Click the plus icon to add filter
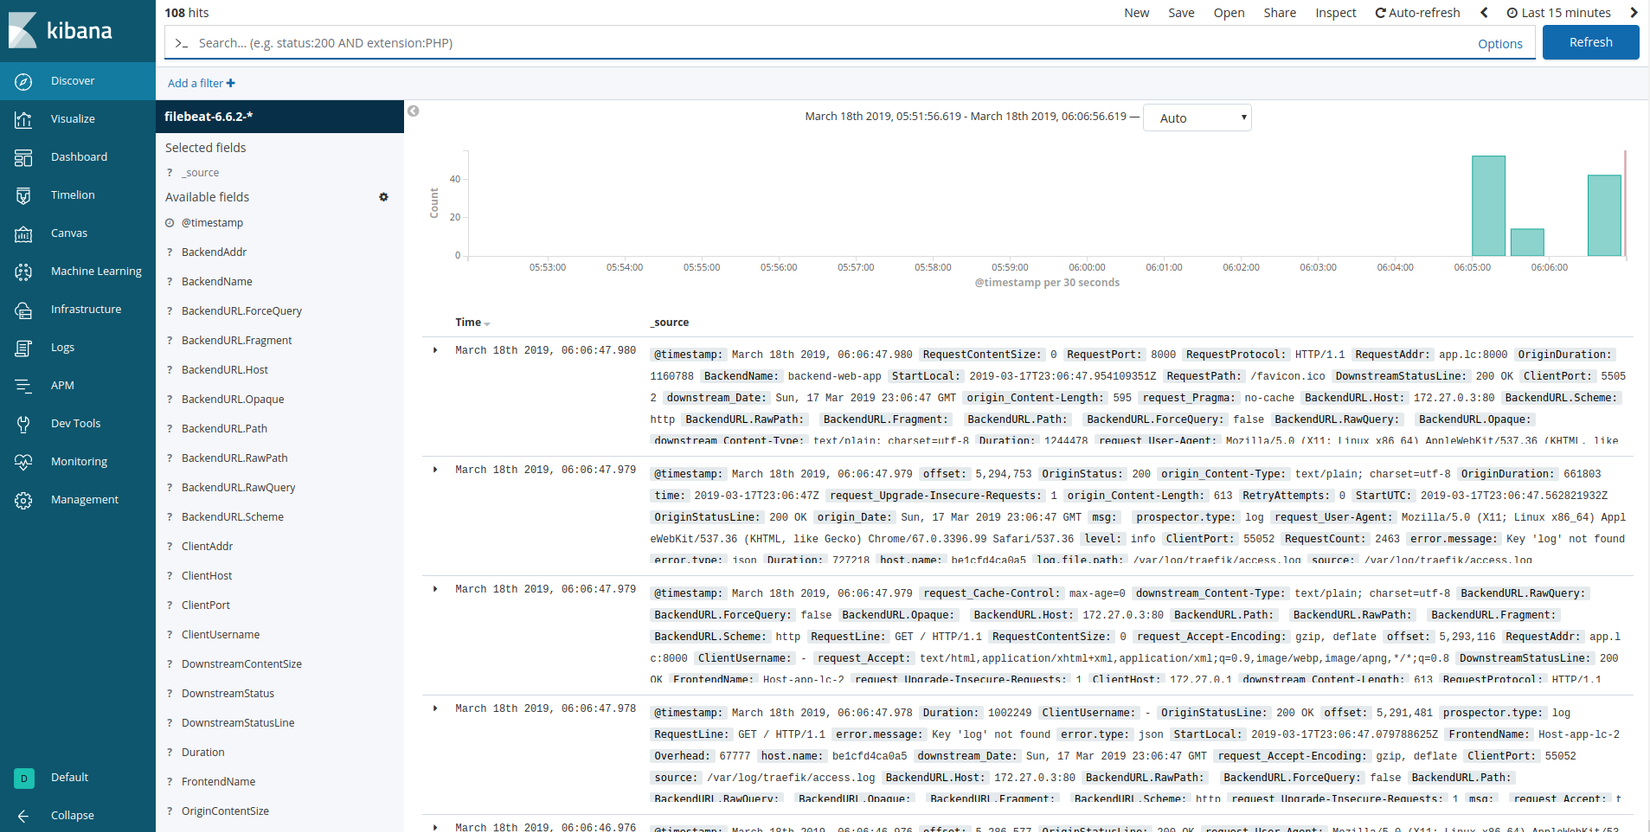 231,83
